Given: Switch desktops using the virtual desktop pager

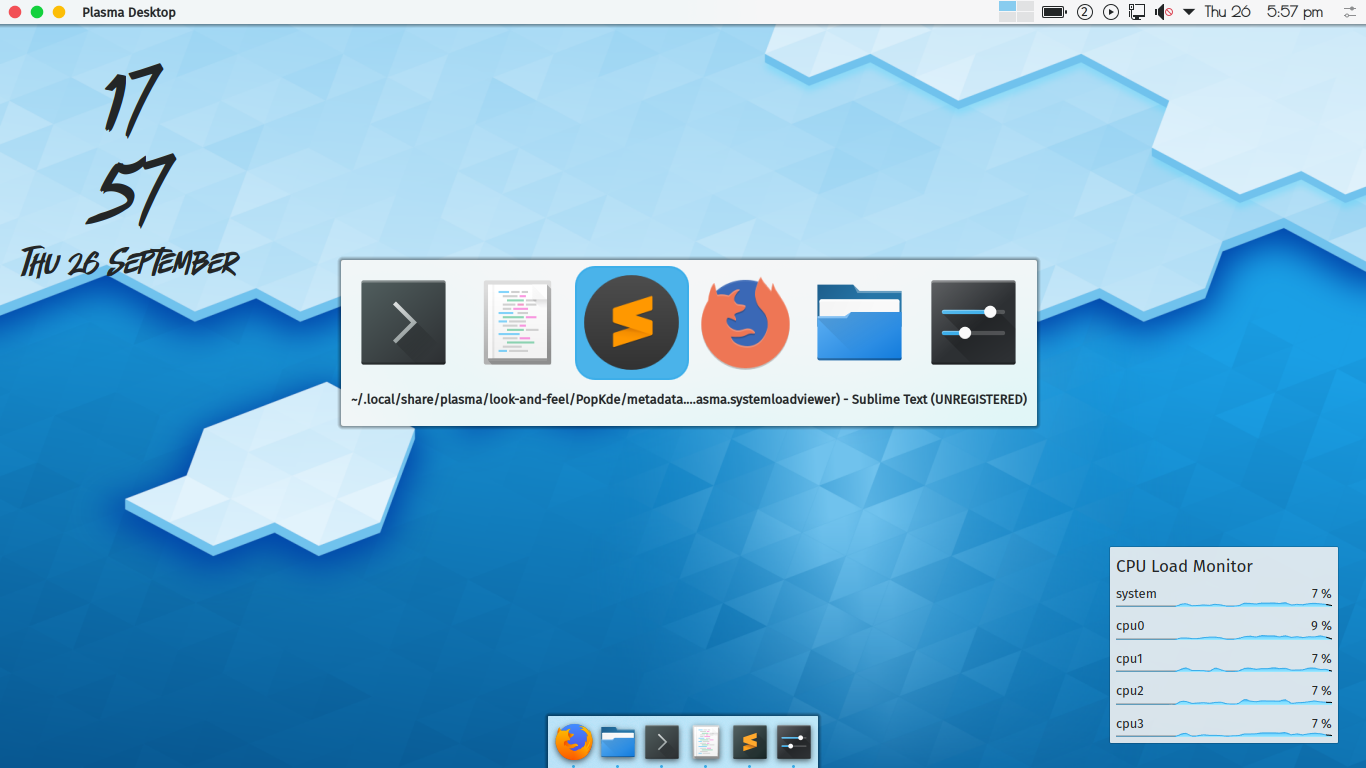Looking at the screenshot, I should 1016,12.
